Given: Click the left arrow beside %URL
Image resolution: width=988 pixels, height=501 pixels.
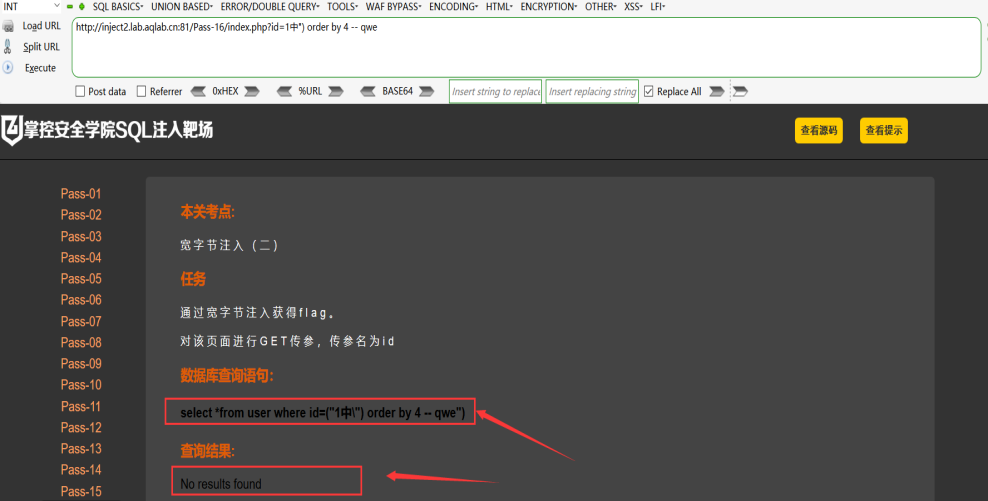Looking at the screenshot, I should click(284, 91).
